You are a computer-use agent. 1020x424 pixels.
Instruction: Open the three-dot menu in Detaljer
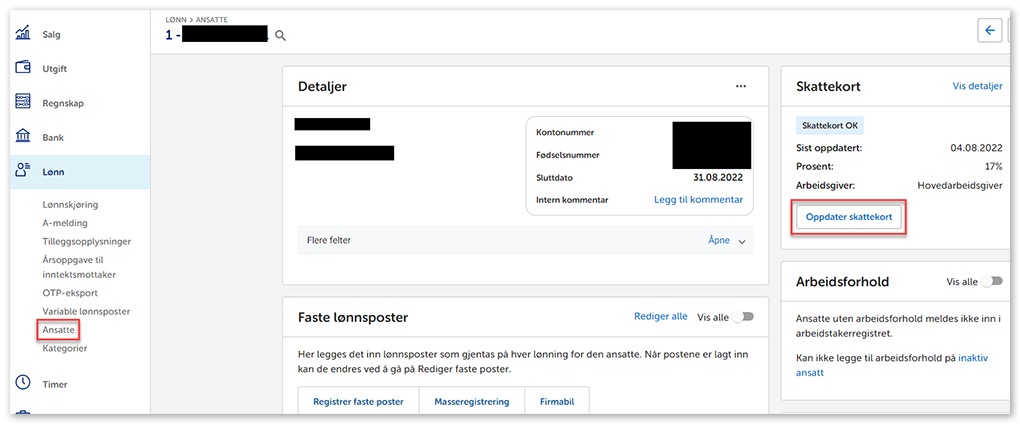point(741,87)
